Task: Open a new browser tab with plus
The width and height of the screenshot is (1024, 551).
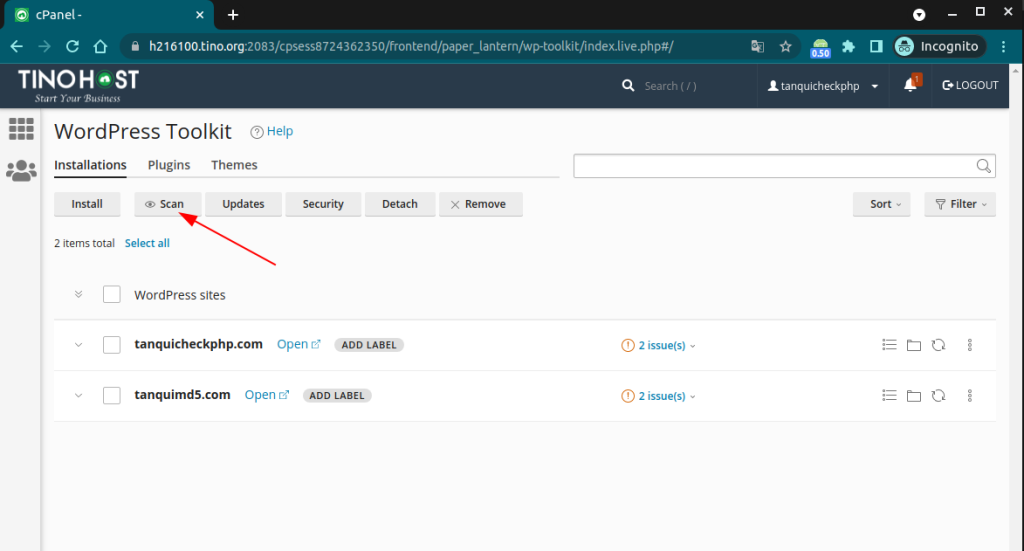Action: (232, 14)
